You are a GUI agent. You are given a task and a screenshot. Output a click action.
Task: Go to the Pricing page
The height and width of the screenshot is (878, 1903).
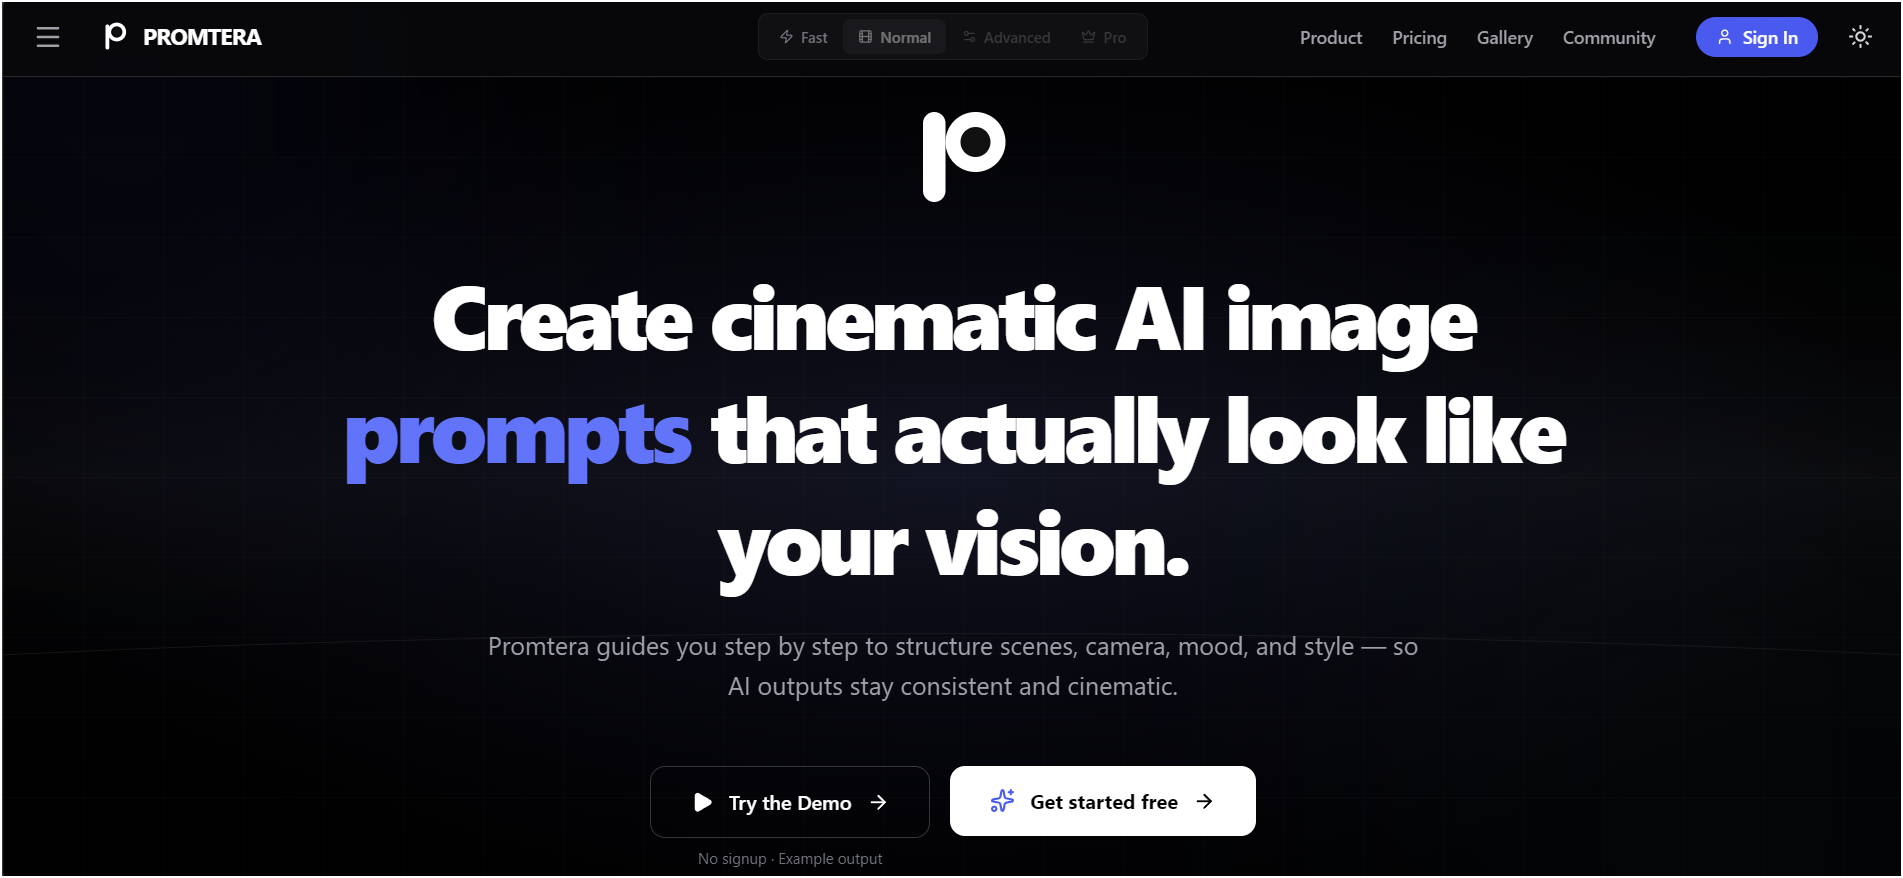click(1419, 37)
